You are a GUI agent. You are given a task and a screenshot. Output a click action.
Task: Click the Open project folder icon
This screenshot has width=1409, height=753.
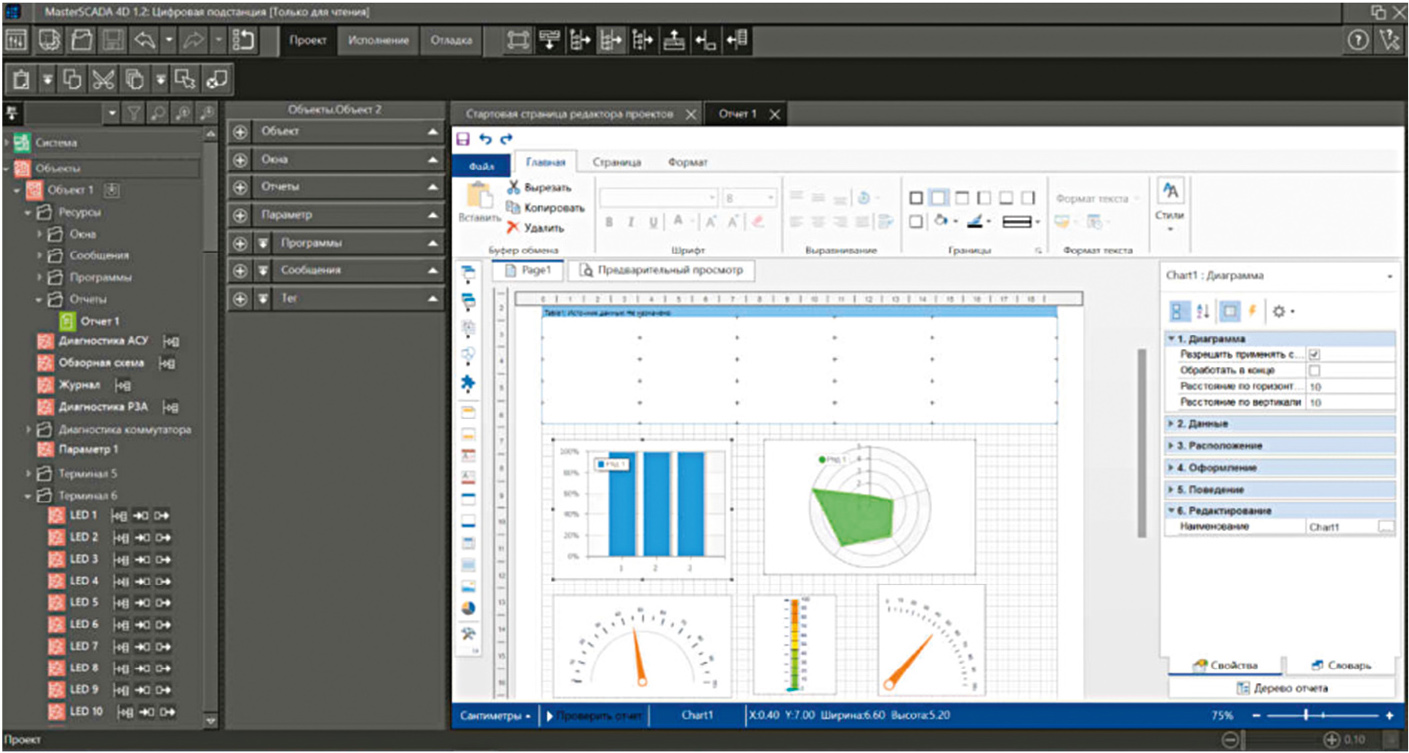click(x=81, y=41)
